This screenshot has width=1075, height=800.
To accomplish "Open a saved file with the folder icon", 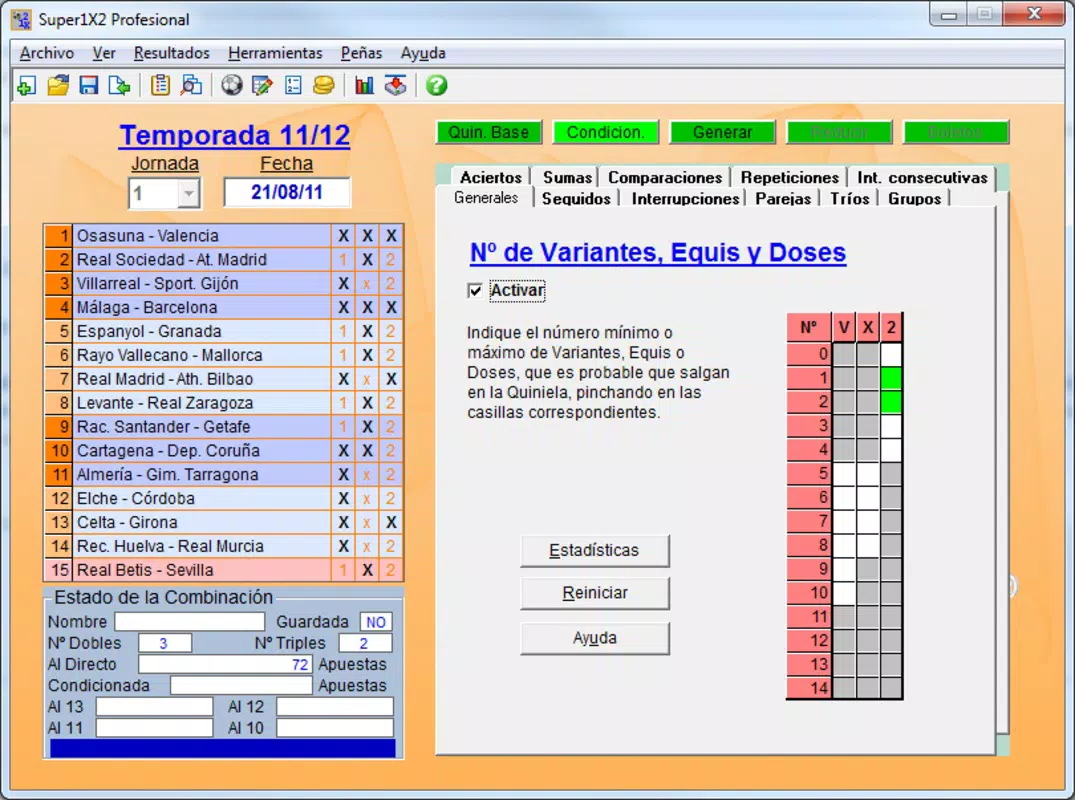I will coord(58,86).
